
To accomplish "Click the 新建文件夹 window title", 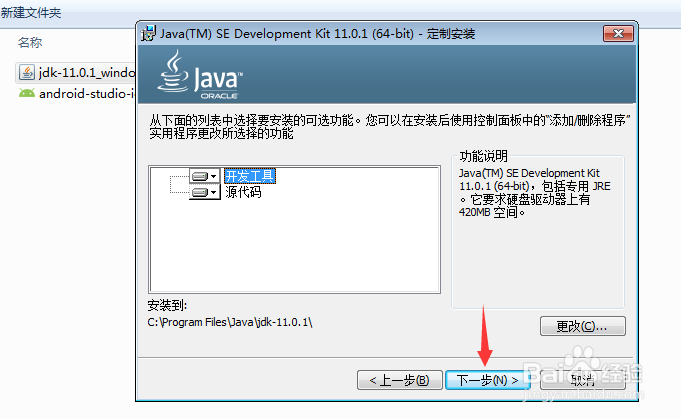I will (31, 12).
